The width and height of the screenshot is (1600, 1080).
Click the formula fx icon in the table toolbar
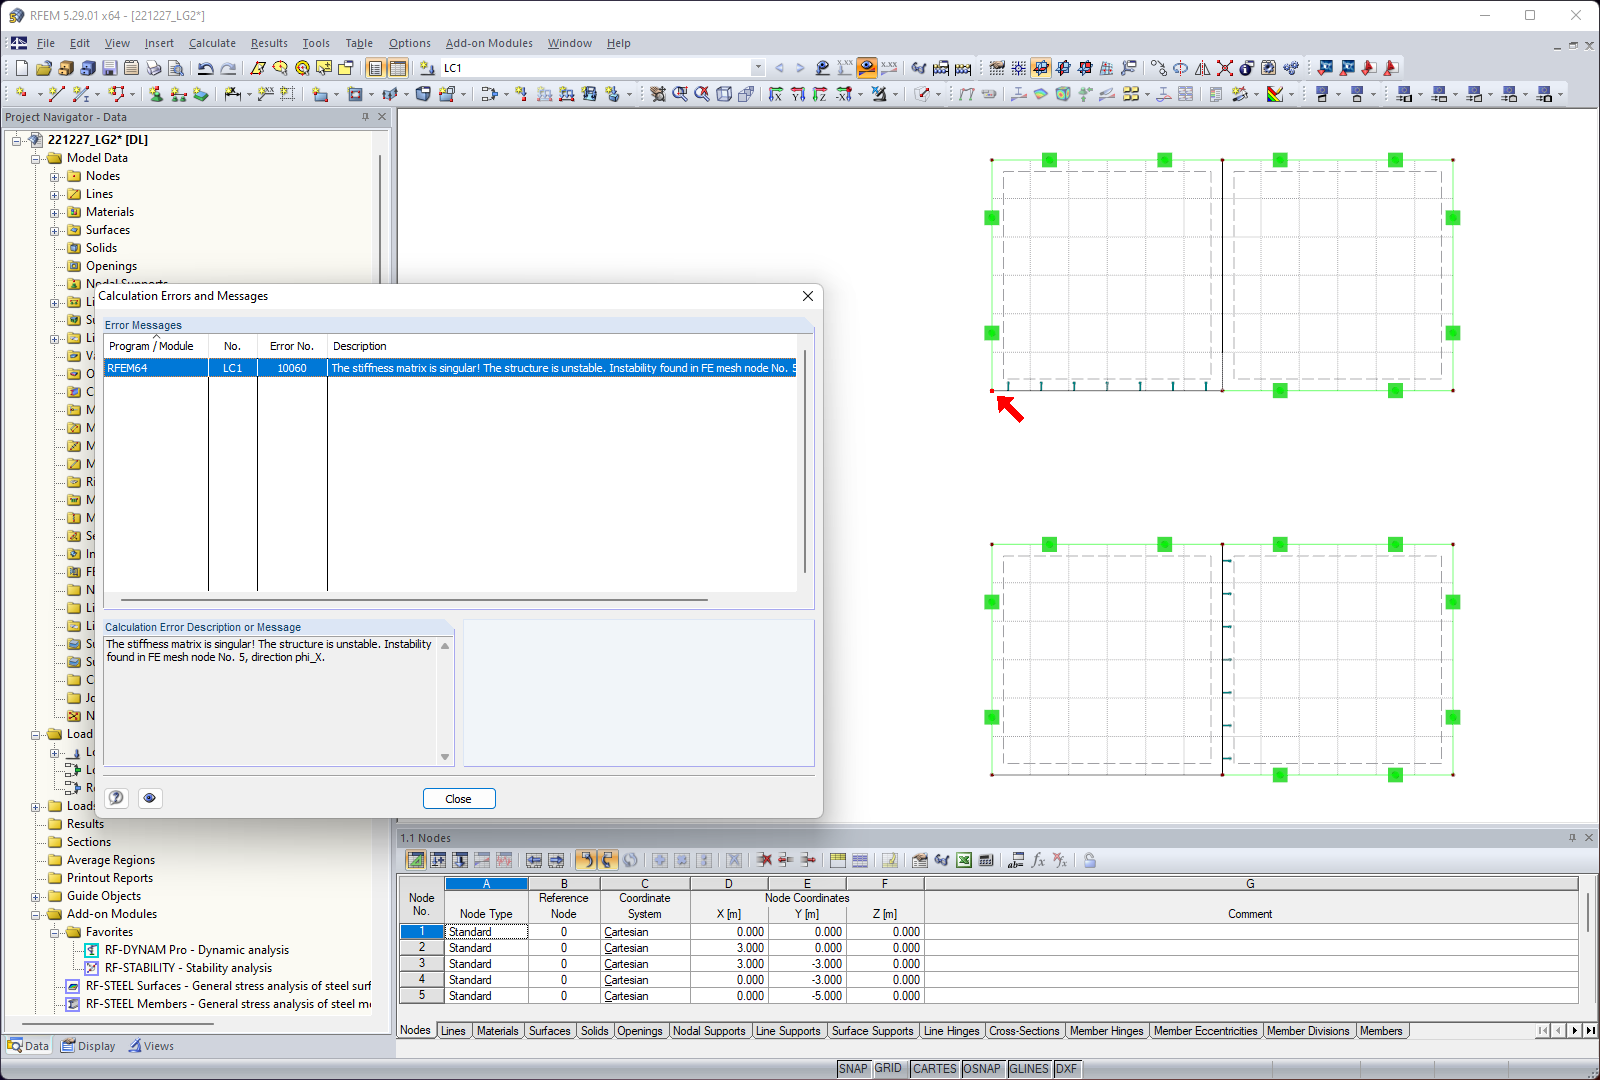(1038, 860)
